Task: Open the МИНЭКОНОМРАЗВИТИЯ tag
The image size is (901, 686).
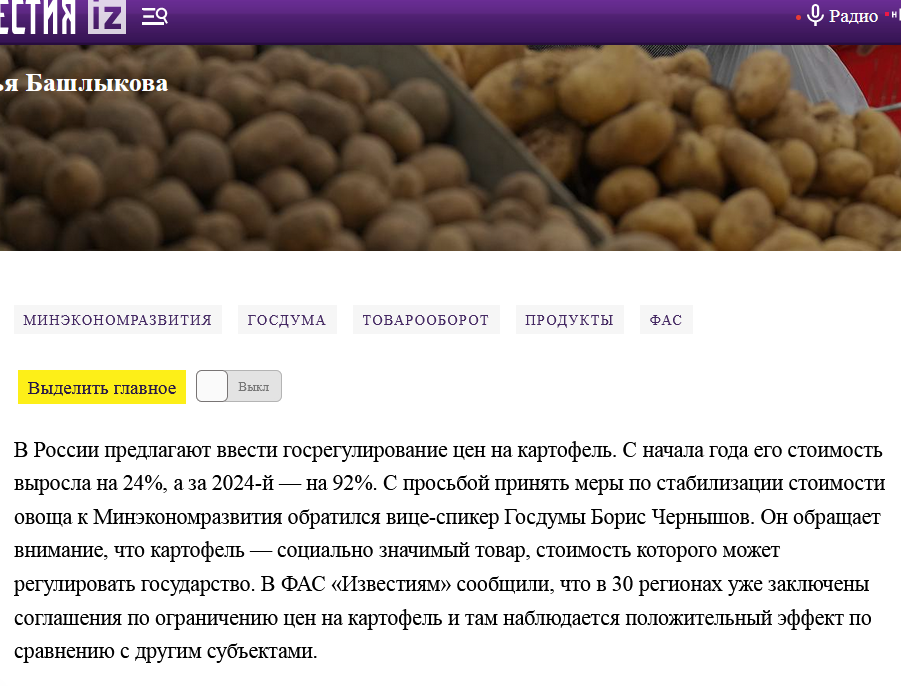Action: pyautogui.click(x=118, y=320)
